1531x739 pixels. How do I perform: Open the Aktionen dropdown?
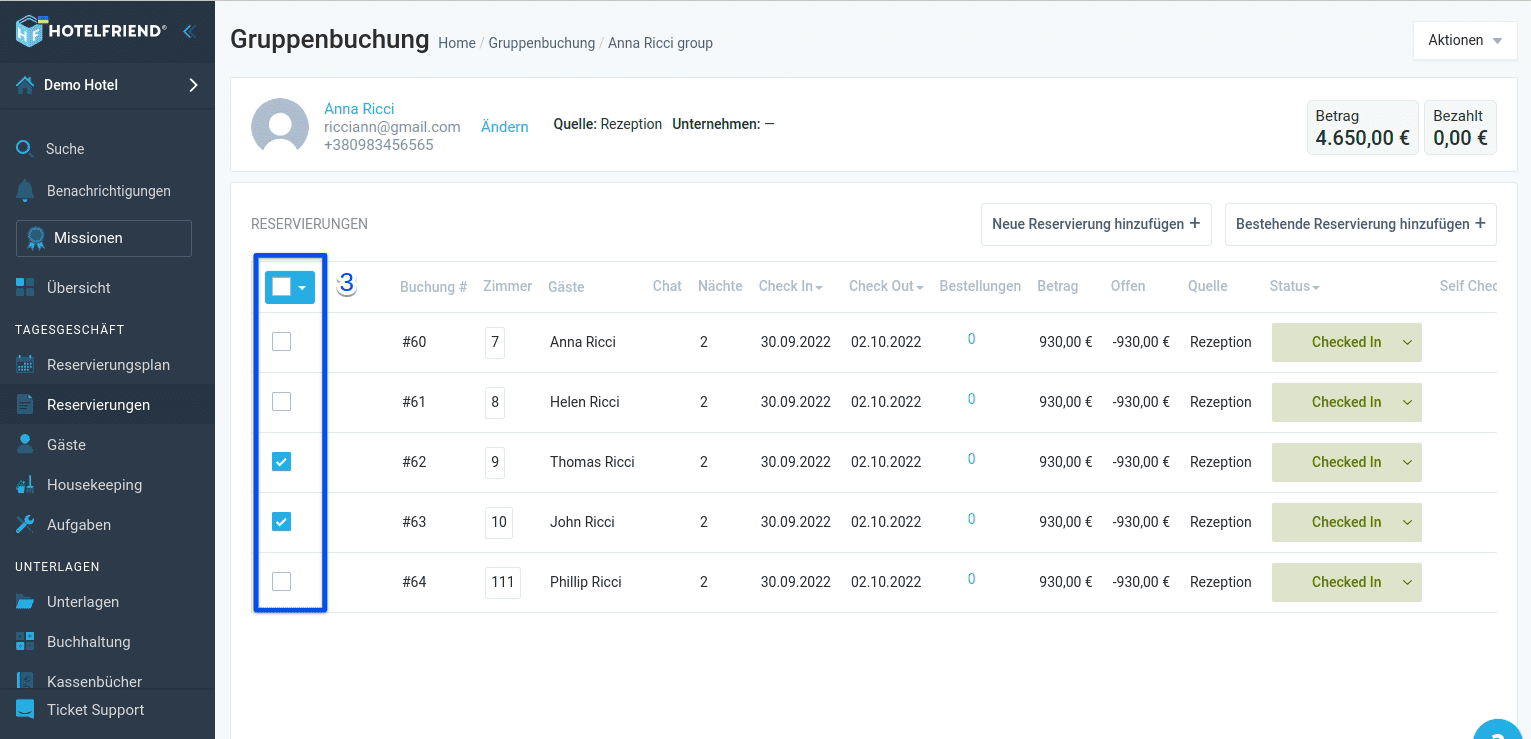tap(1465, 41)
